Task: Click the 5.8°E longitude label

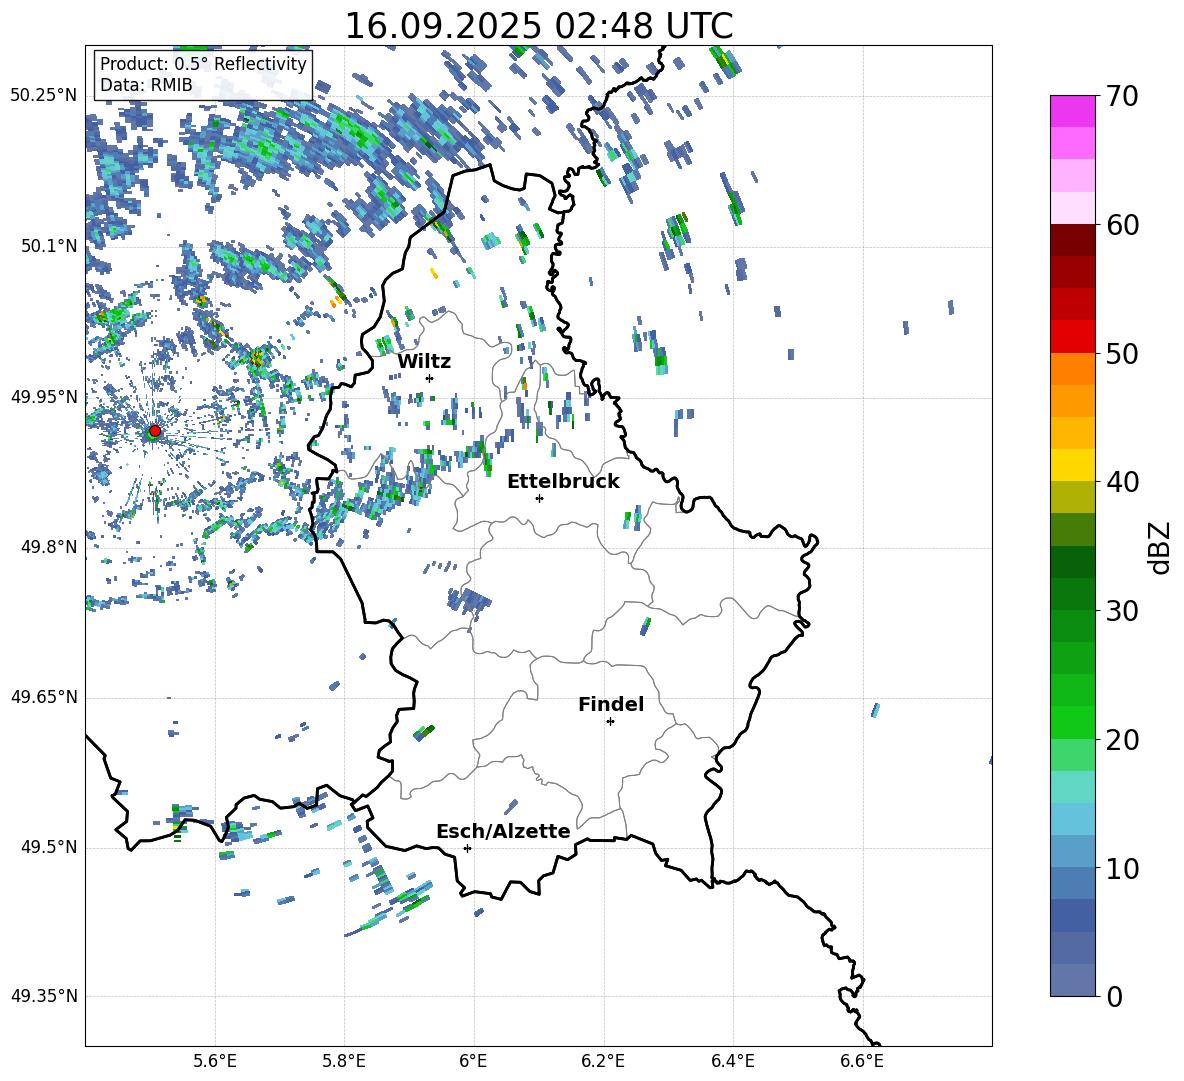Action: click(x=344, y=1061)
